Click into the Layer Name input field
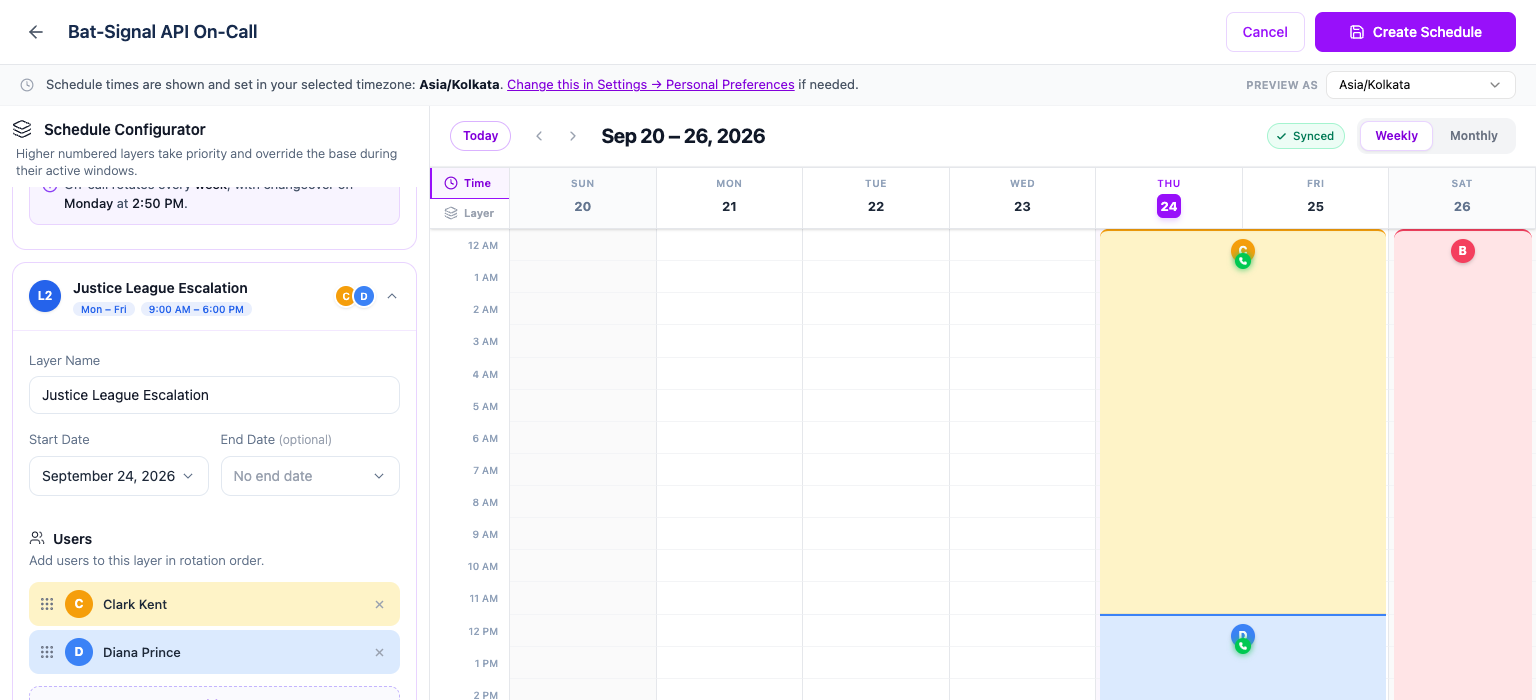The width and height of the screenshot is (1536, 700). point(214,395)
